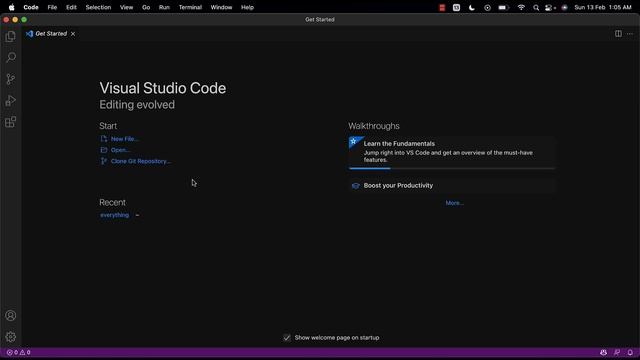This screenshot has height=360, width=640.
Task: Click Clone Git Repository... link
Action: tap(141, 161)
